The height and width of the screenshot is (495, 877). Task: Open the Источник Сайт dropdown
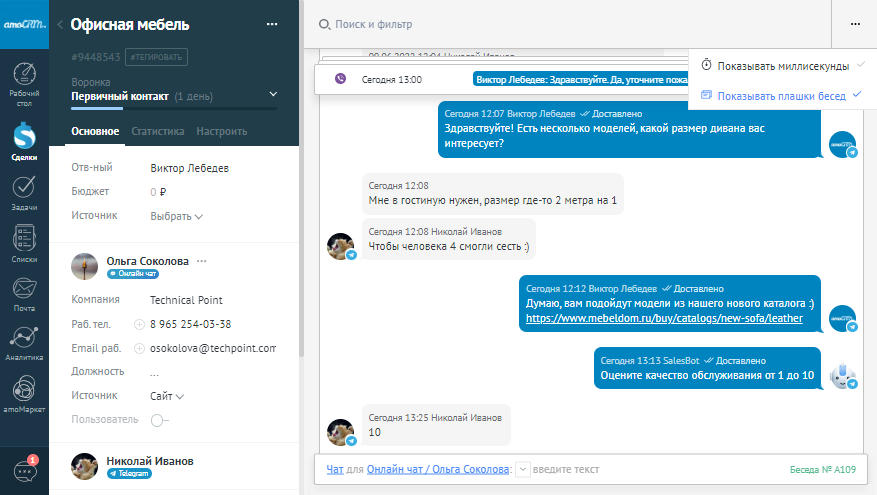167,396
